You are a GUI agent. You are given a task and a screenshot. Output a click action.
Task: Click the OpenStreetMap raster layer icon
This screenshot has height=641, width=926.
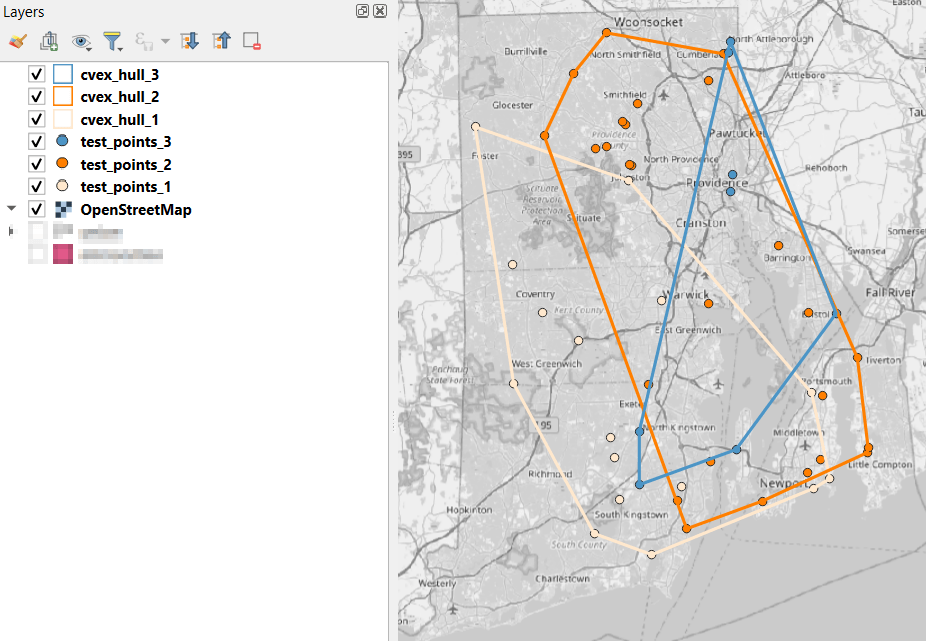point(63,209)
